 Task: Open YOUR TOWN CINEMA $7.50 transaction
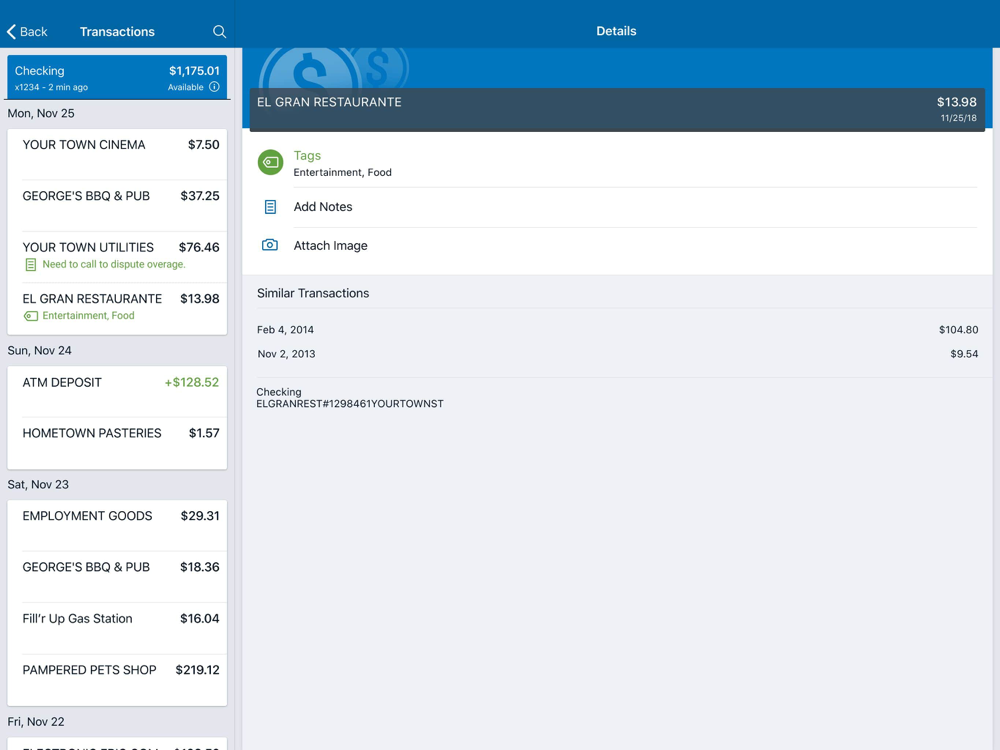(x=117, y=154)
